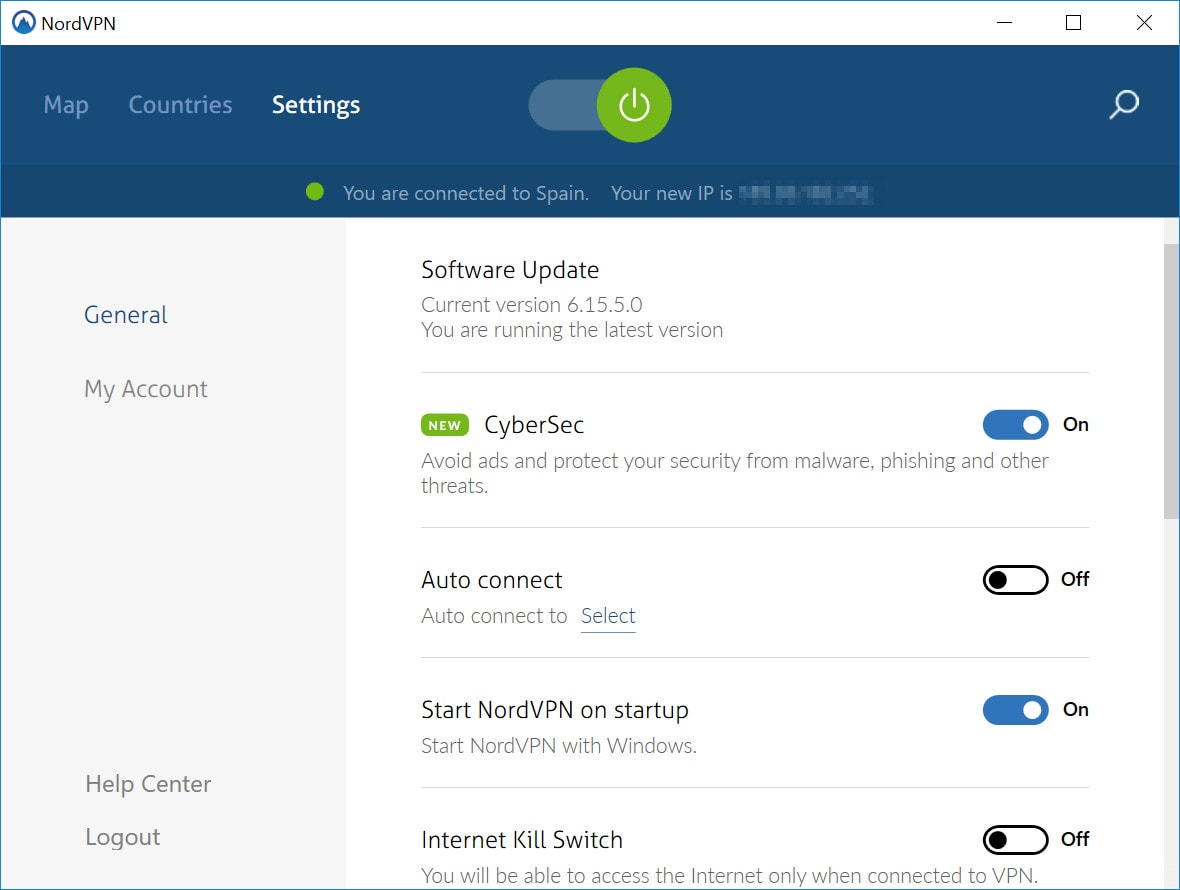Image resolution: width=1180 pixels, height=890 pixels.
Task: Click the CyberSec heading label
Action: [534, 425]
